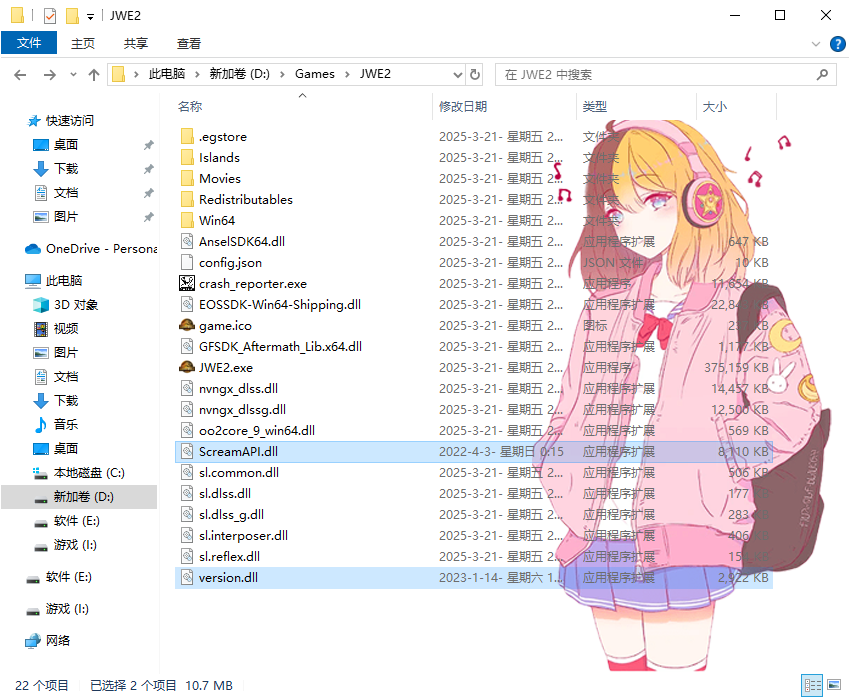Sort by 类型 column header
Screen dimensions: 850x698
coord(594,107)
